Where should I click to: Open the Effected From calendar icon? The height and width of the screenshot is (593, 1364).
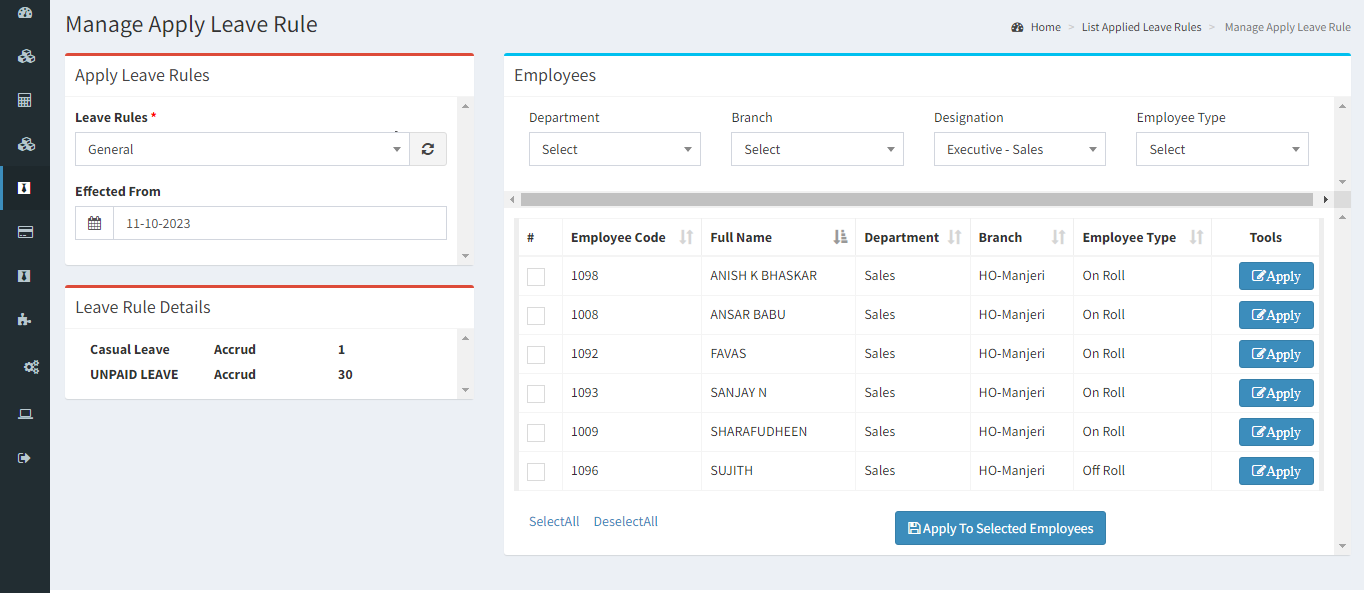(94, 223)
